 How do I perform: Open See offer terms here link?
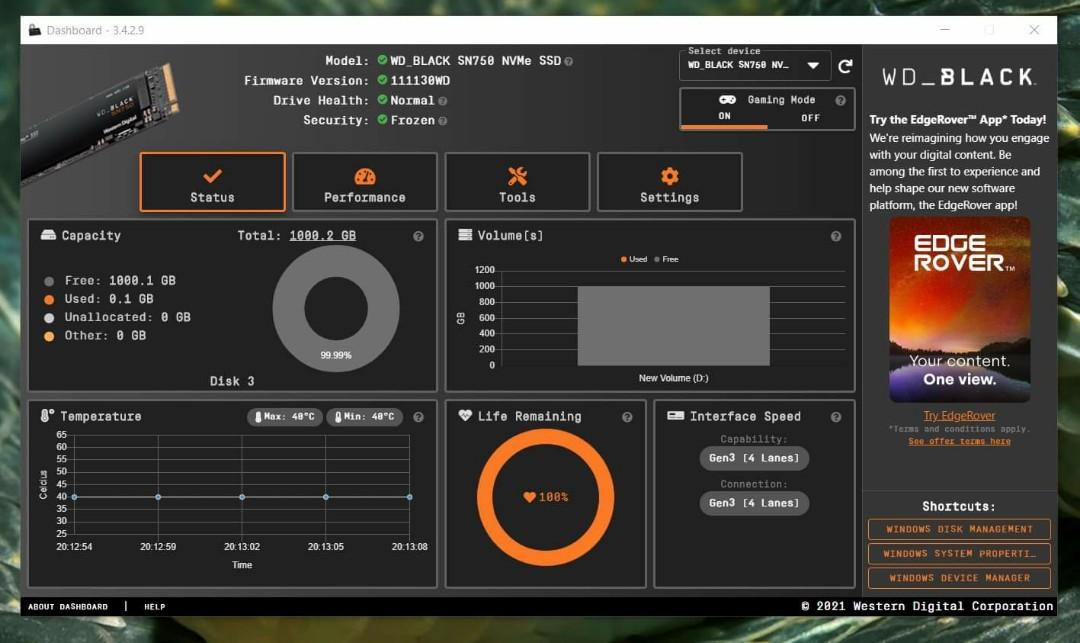pos(959,441)
